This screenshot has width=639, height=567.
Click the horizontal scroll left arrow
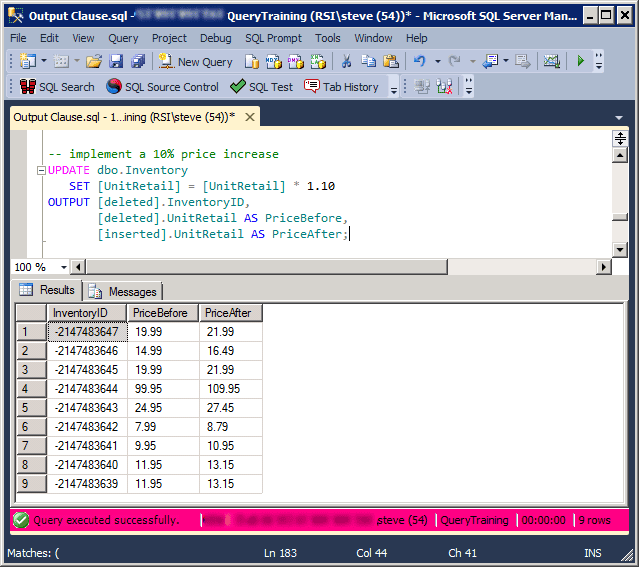[x=78, y=267]
